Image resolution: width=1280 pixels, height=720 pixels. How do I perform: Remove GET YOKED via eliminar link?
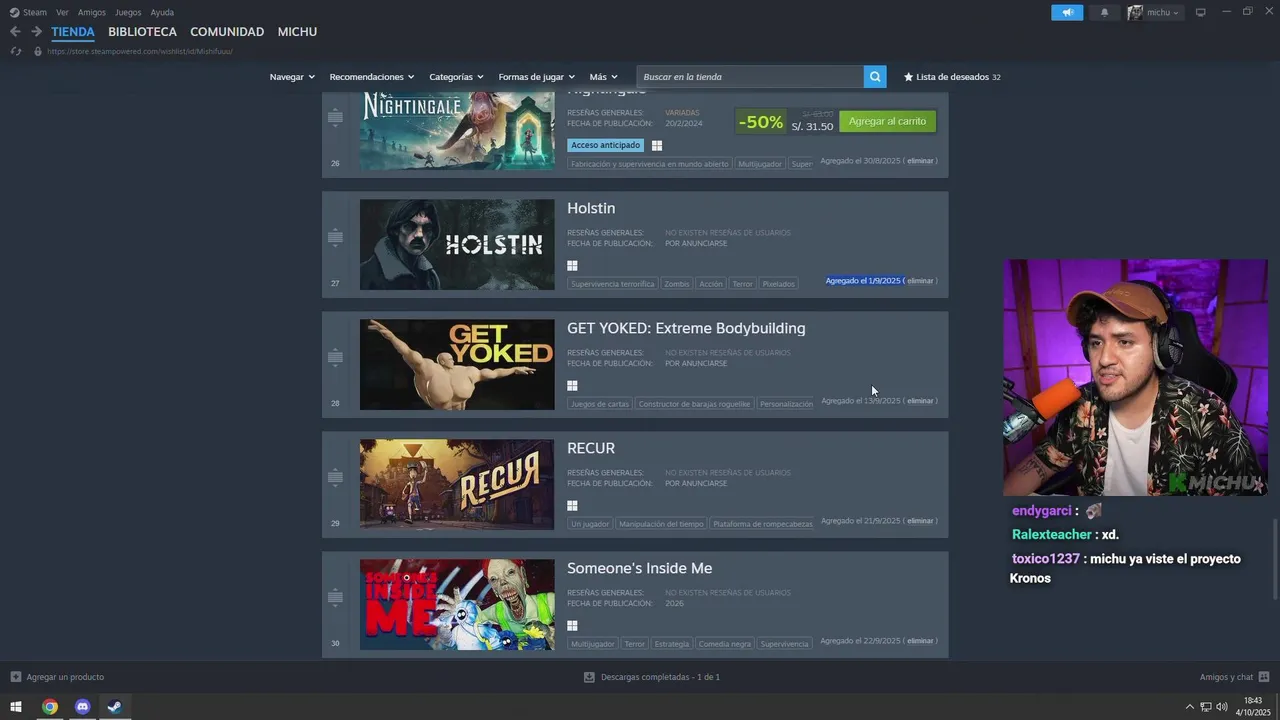(920, 401)
